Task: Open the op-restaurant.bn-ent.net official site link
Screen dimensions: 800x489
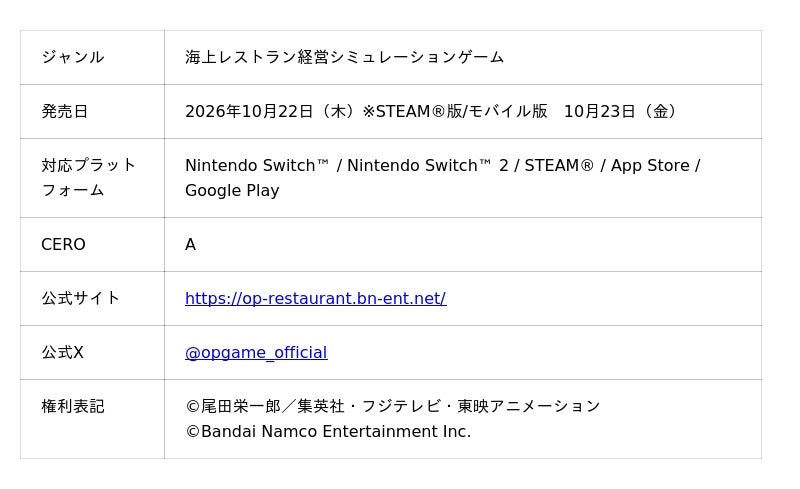Action: pos(315,299)
